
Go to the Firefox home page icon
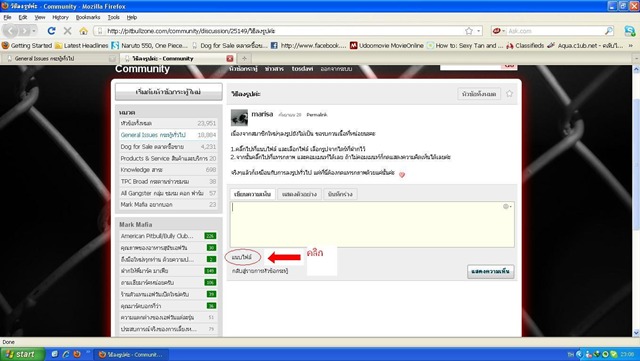pyautogui.click(x=84, y=31)
